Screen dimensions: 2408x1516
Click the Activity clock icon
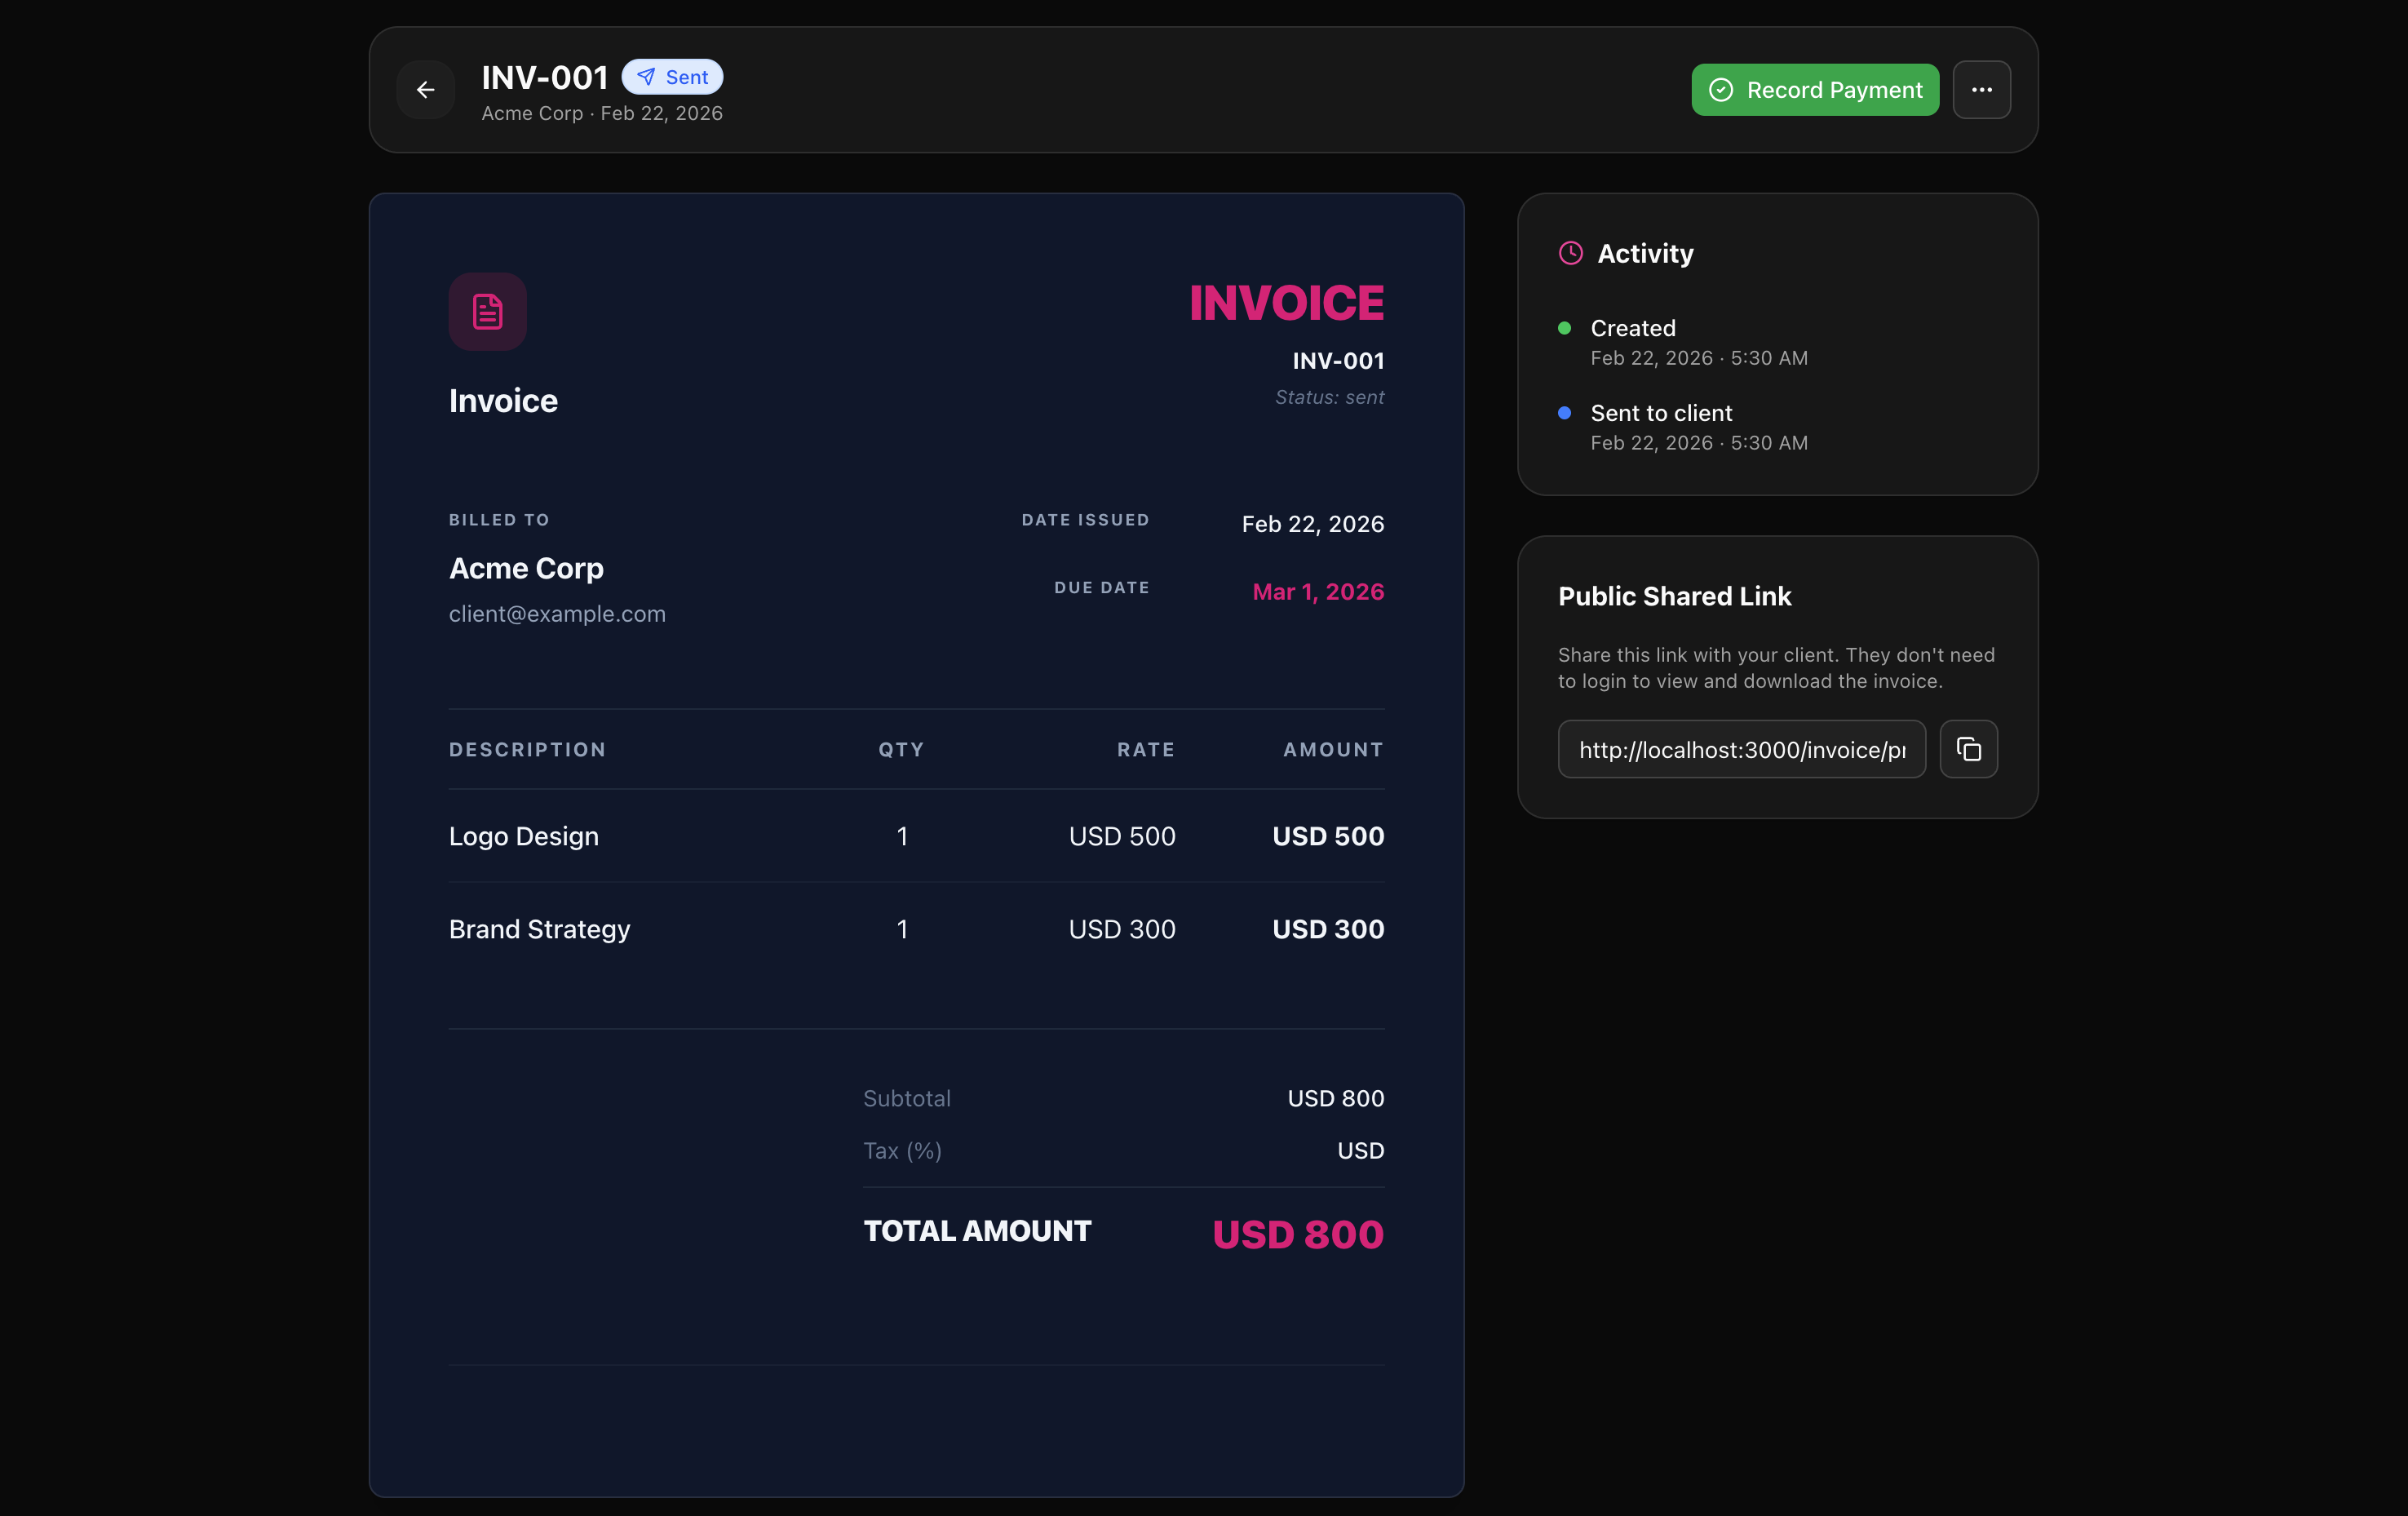(1570, 253)
